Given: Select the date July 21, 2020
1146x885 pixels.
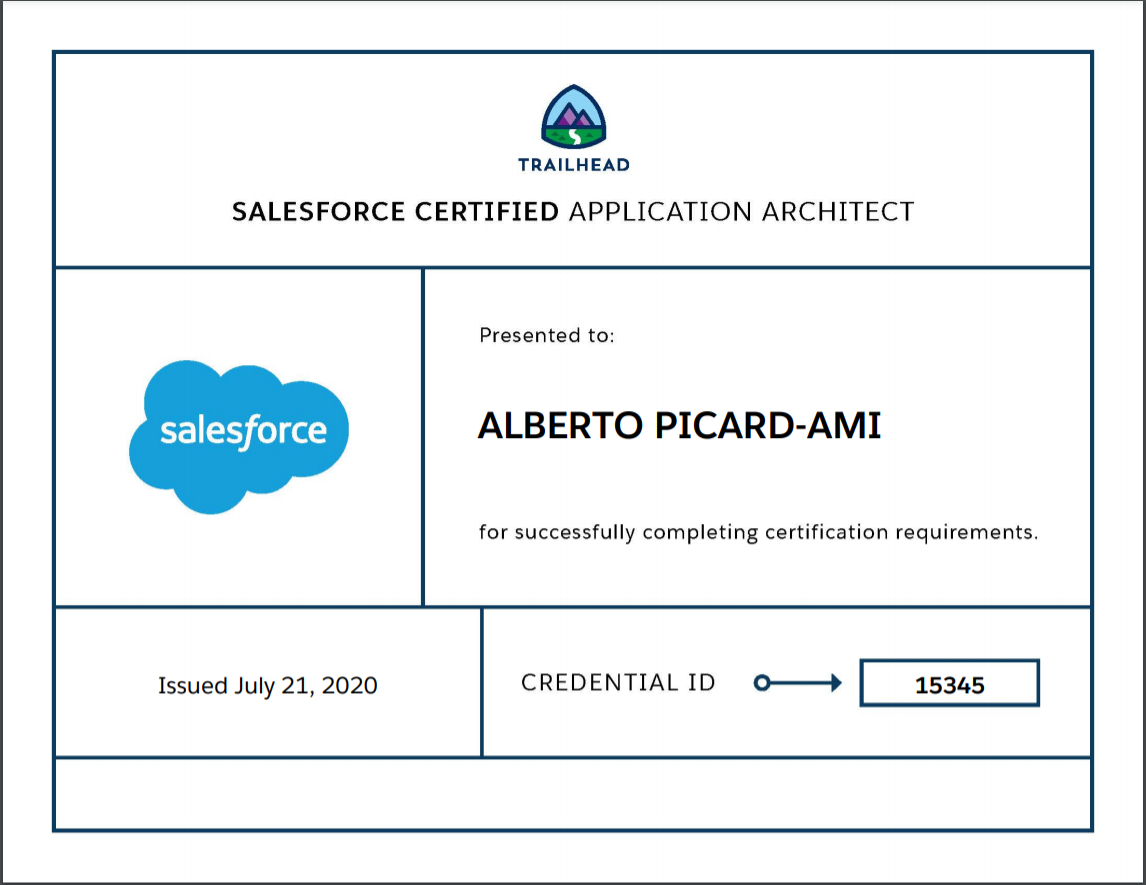Looking at the screenshot, I should coord(306,686).
